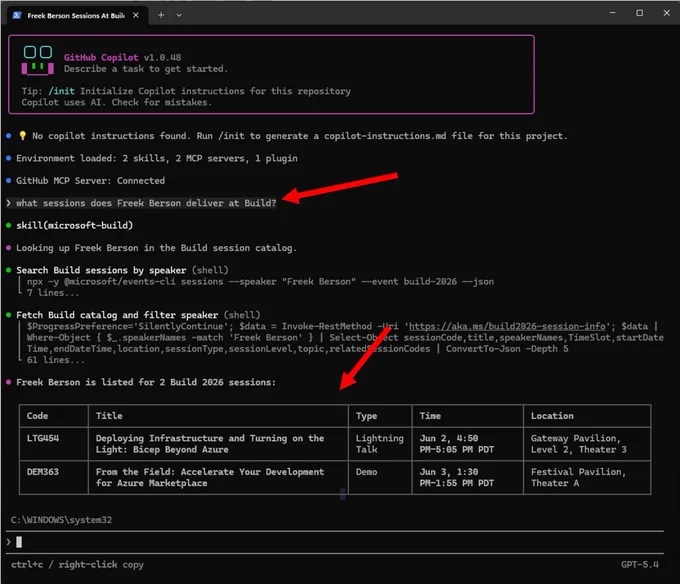Minimize the terminal window
The width and height of the screenshot is (680, 584).
612,13
